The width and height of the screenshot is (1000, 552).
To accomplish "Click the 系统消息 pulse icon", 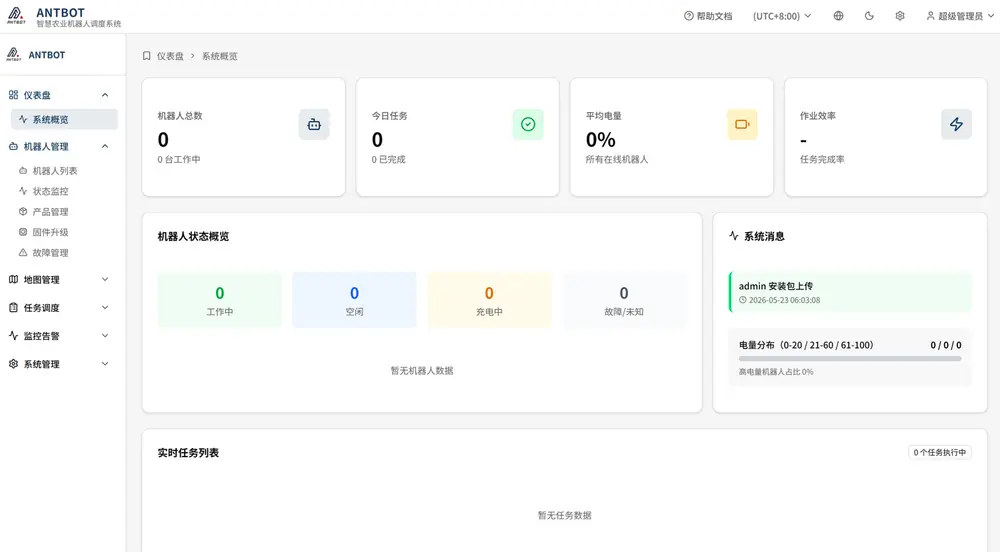I will click(x=734, y=236).
